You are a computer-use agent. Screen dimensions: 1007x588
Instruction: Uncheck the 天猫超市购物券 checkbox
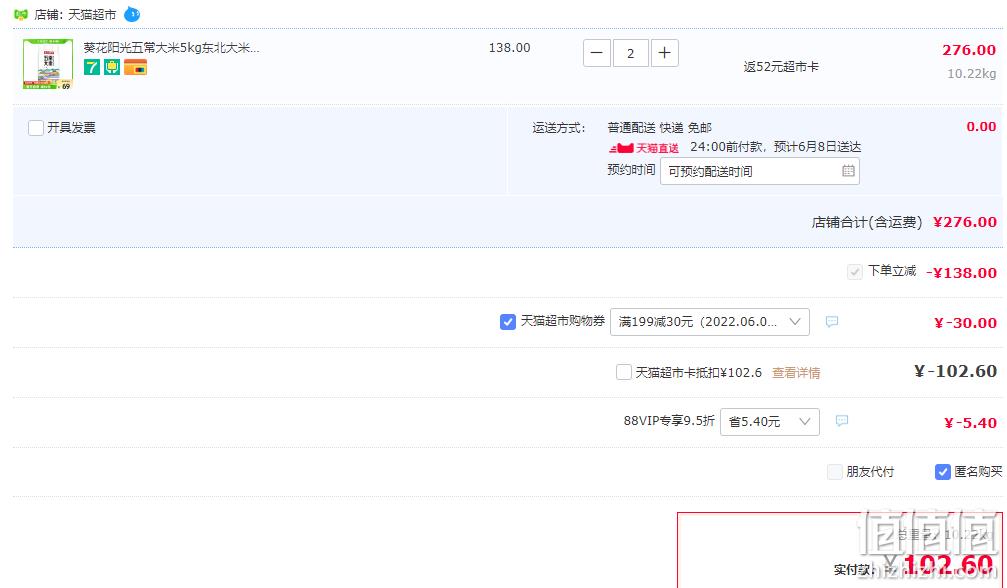click(507, 322)
